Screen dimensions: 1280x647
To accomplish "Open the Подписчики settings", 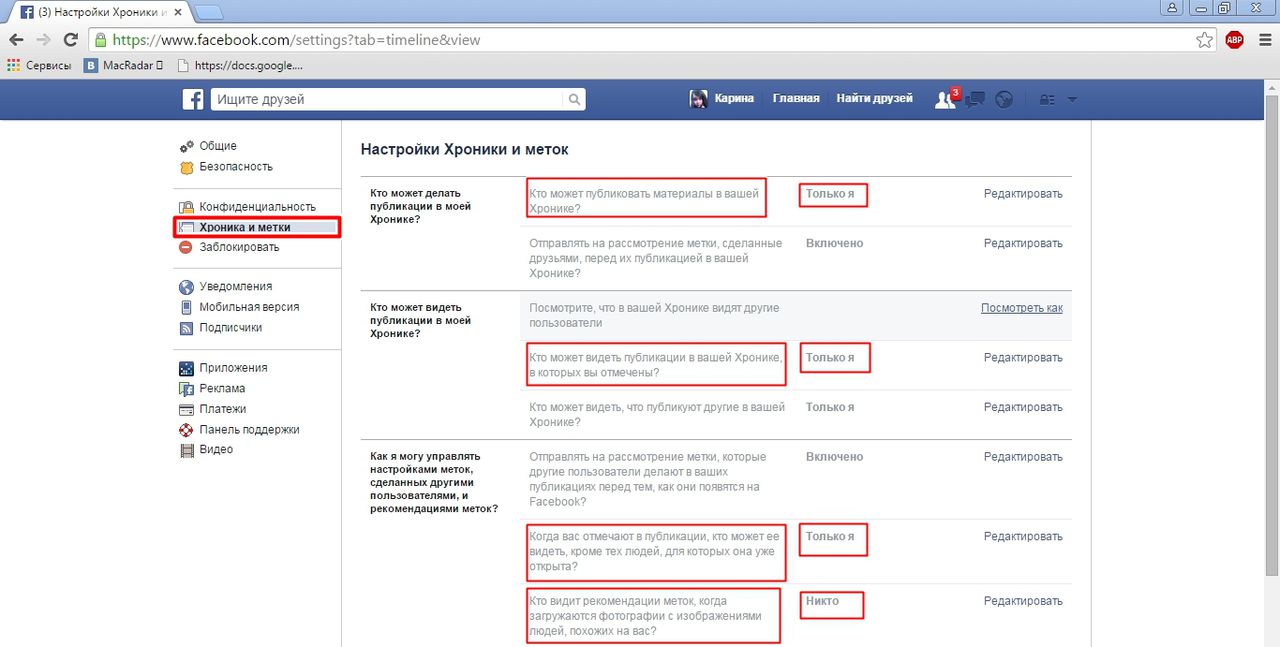I will [x=231, y=327].
